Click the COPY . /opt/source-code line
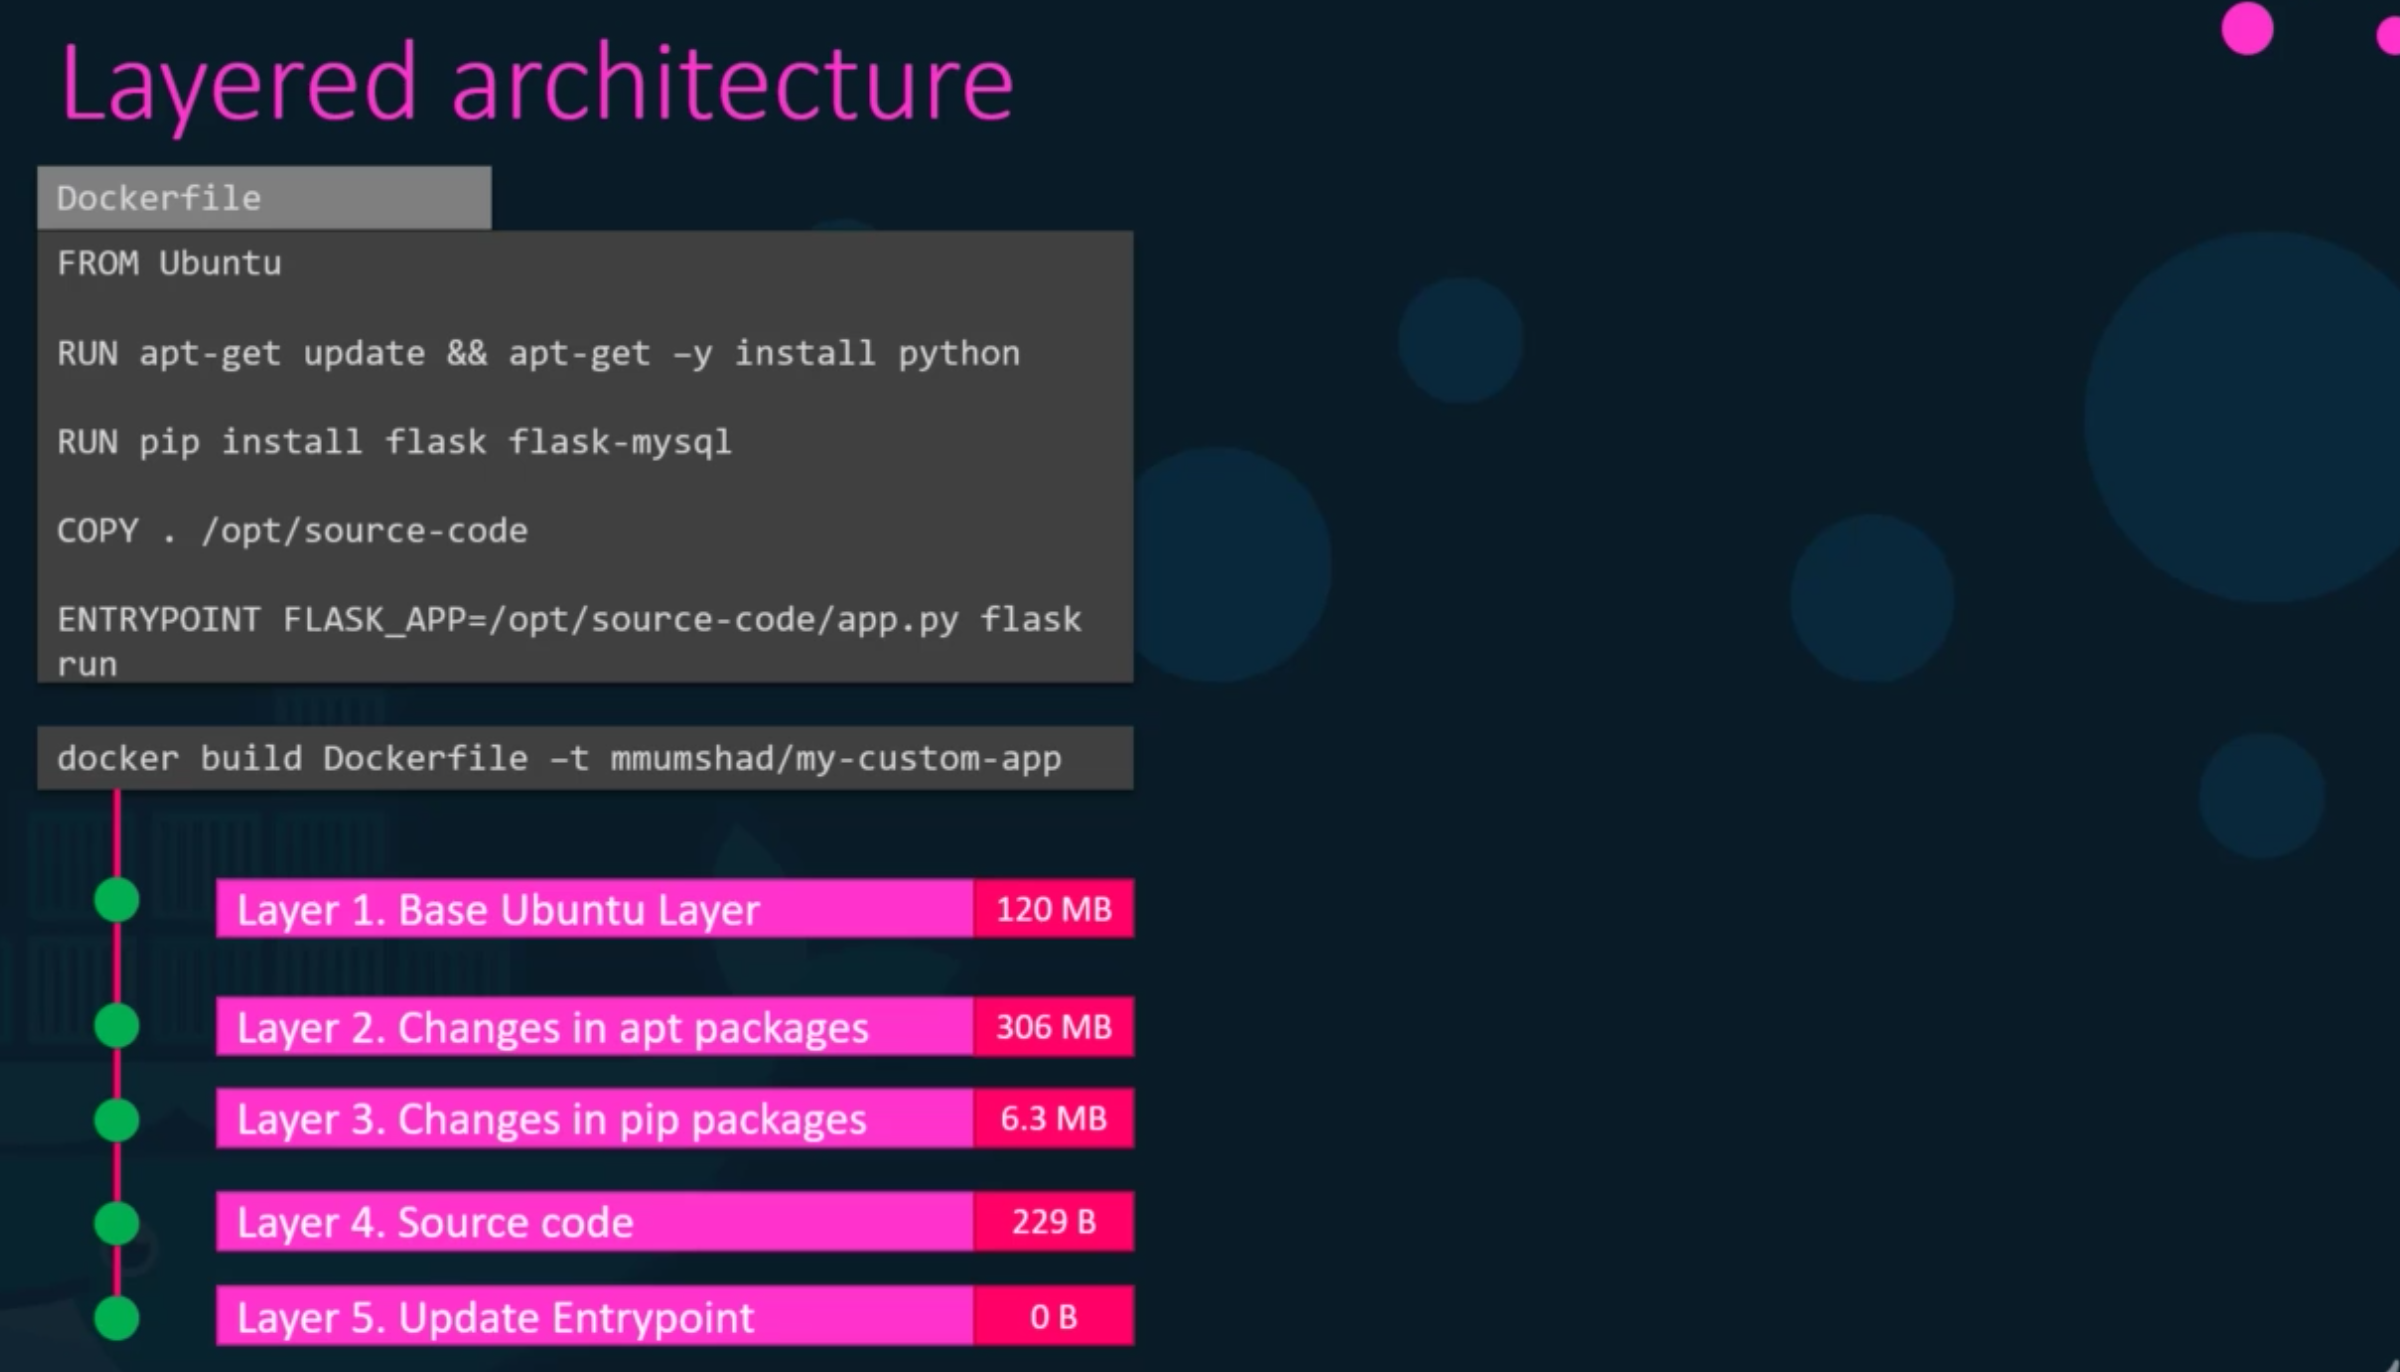This screenshot has width=2400, height=1372. pyautogui.click(x=292, y=531)
